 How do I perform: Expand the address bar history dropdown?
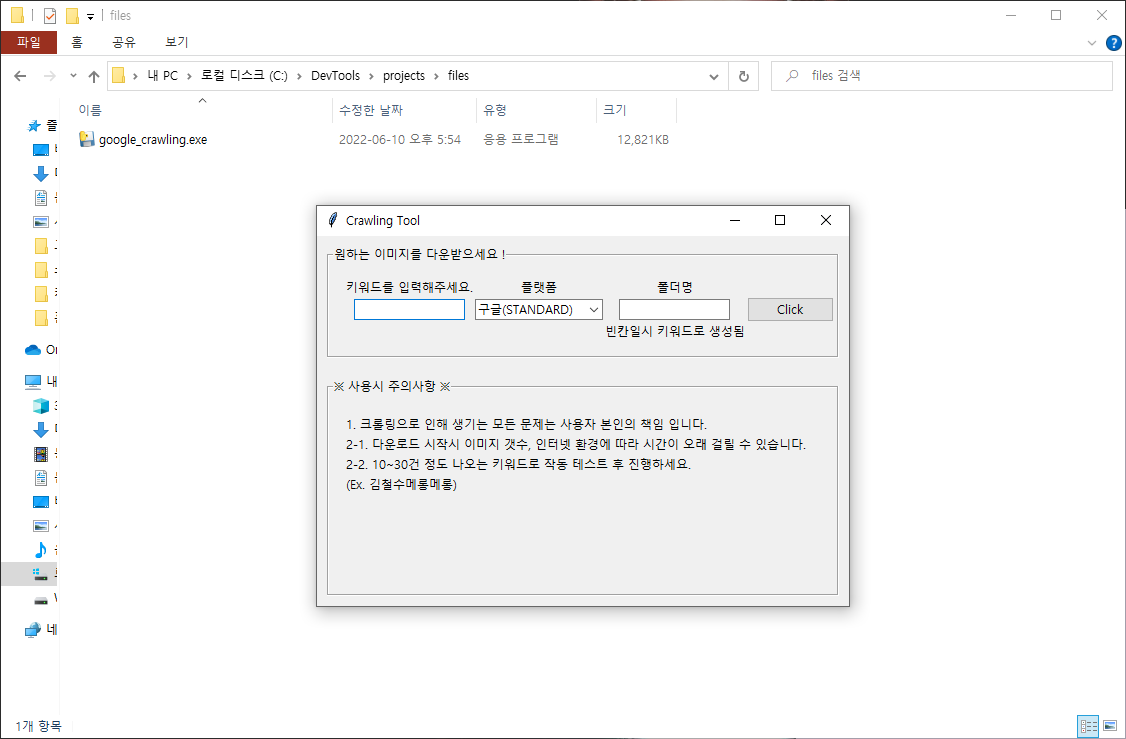click(713, 76)
